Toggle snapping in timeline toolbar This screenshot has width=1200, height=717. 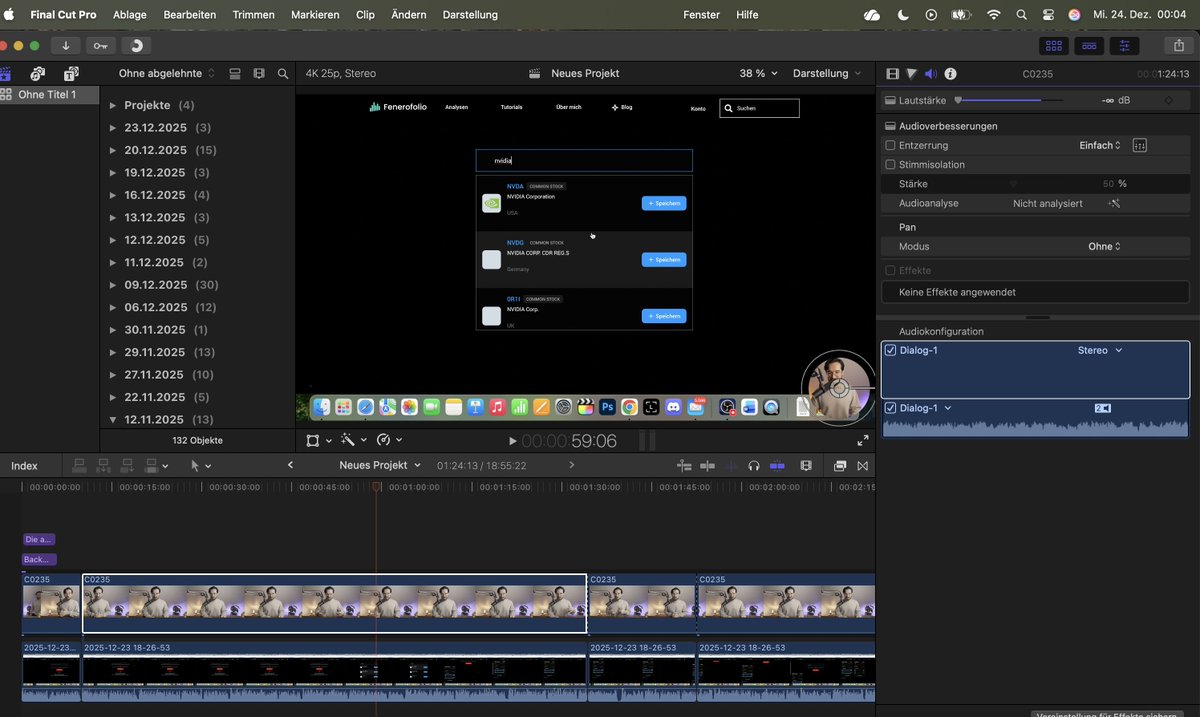tap(777, 466)
